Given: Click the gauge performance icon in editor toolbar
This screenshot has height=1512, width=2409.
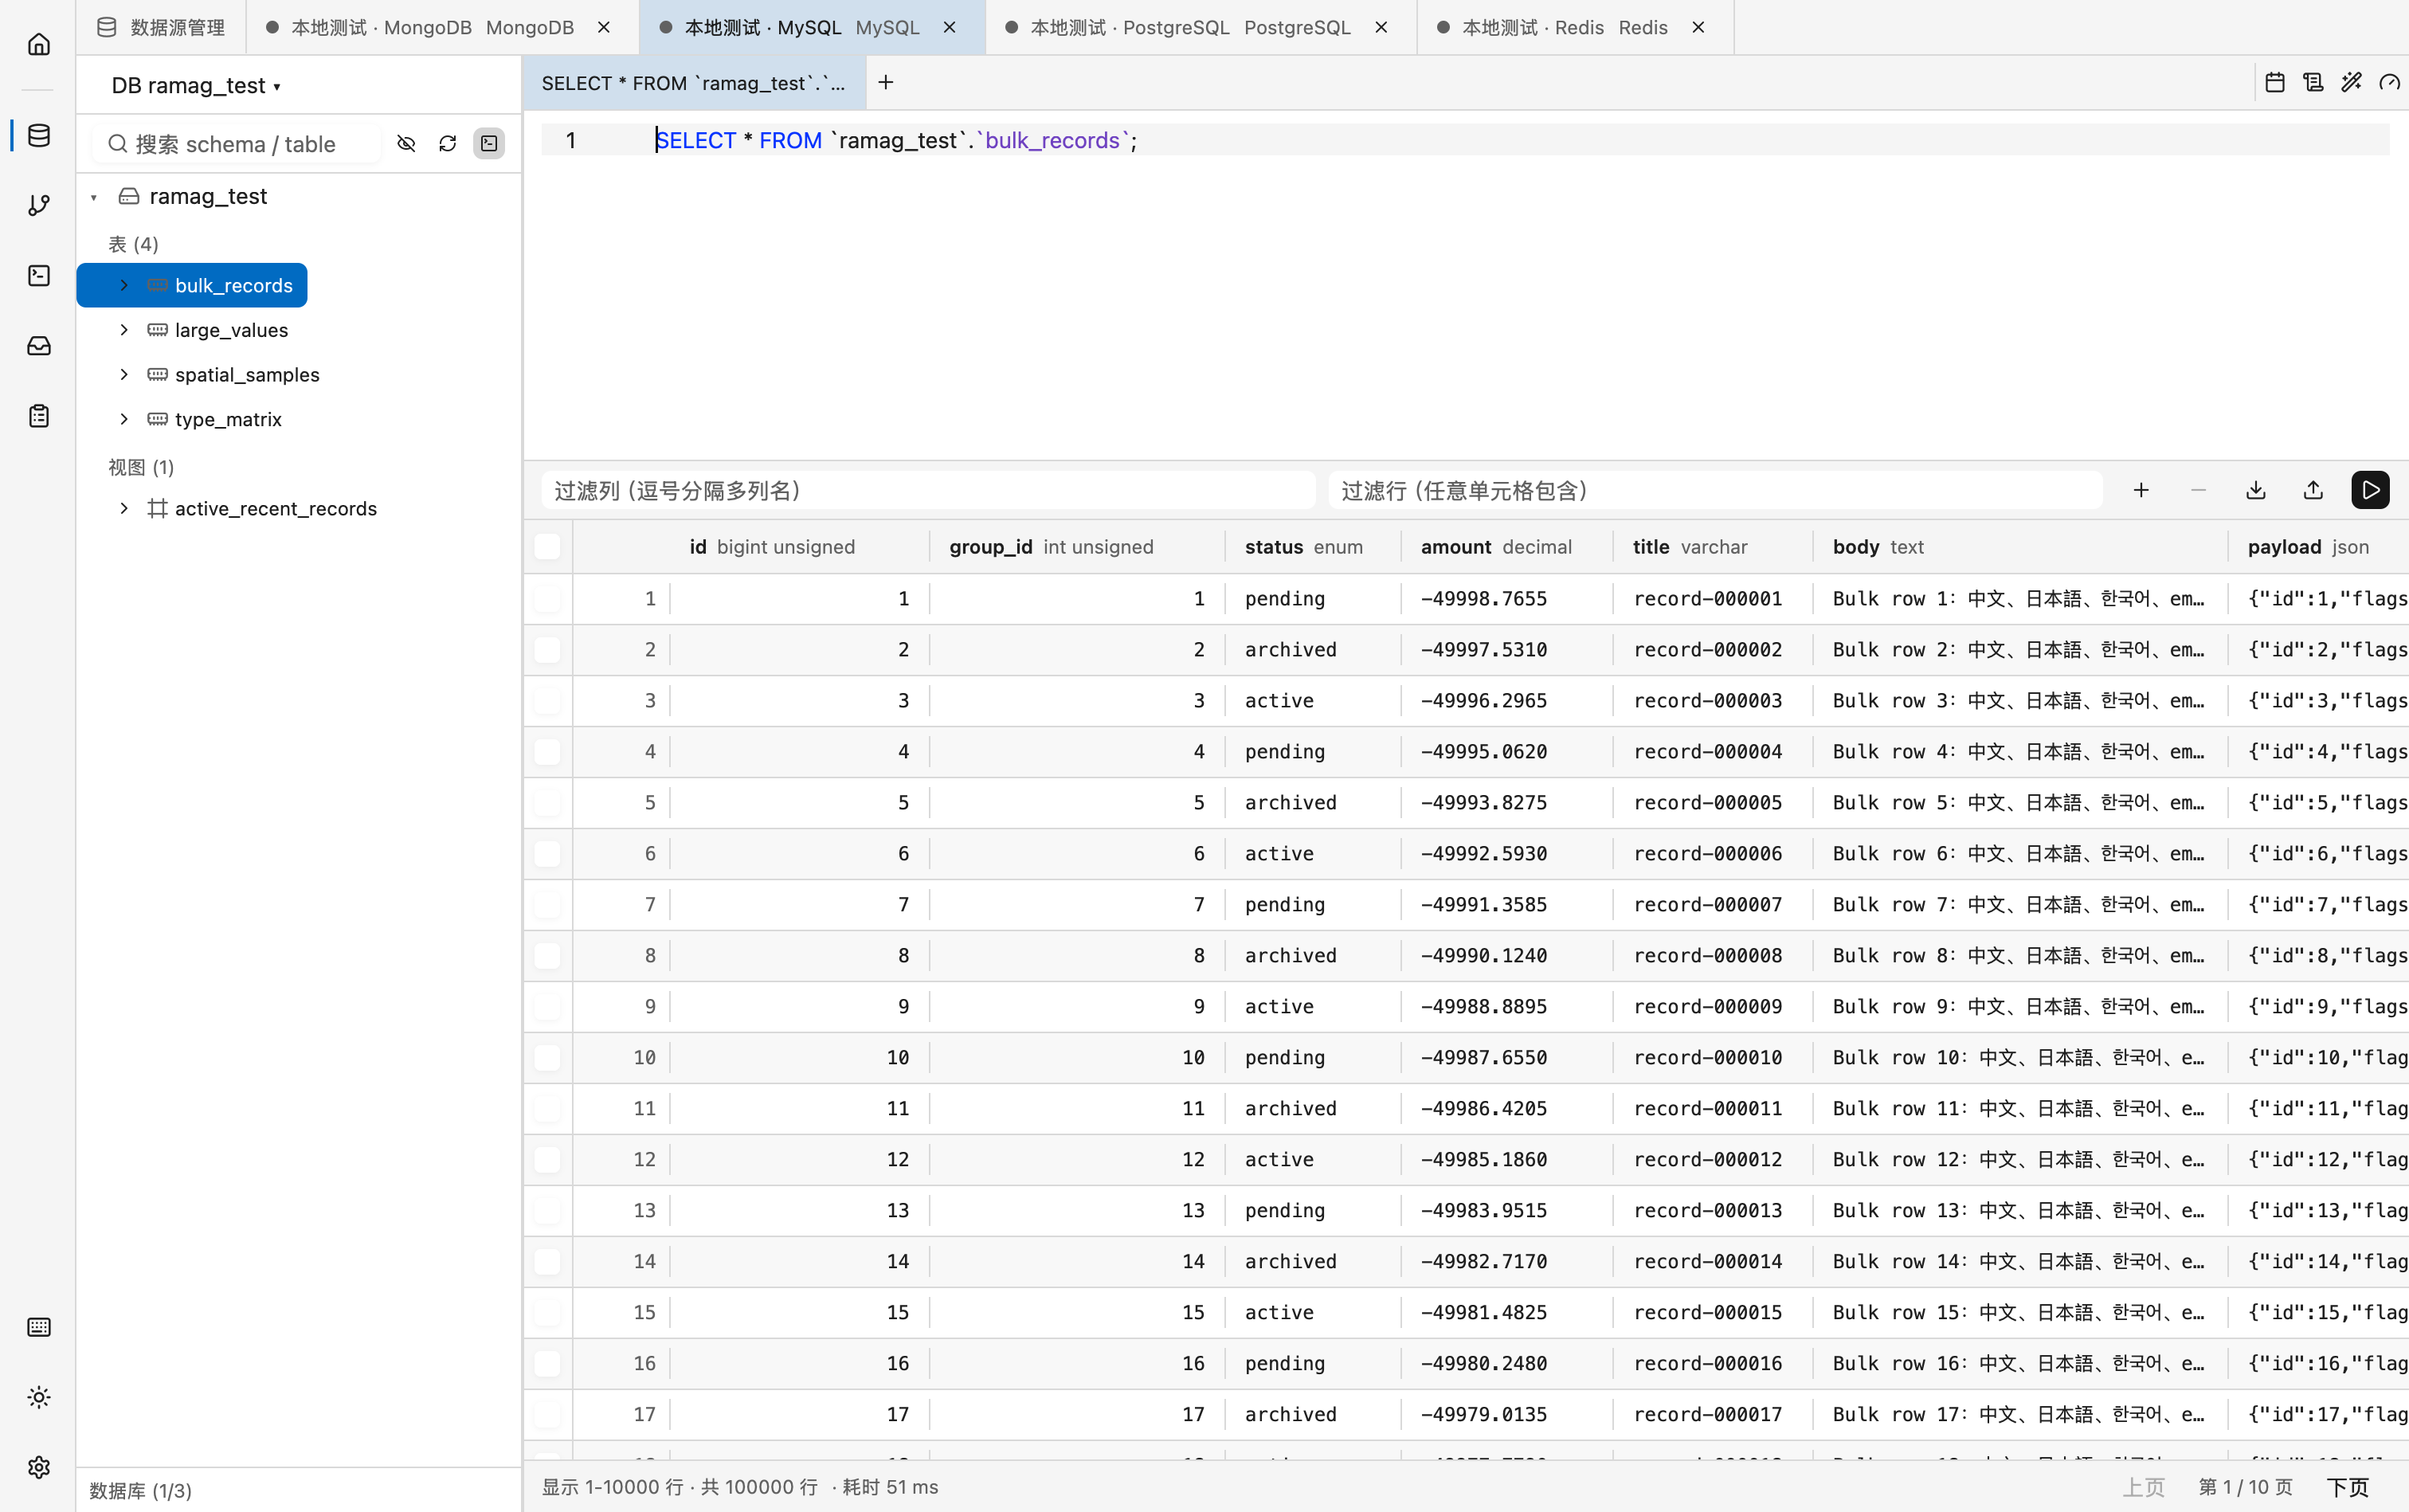Looking at the screenshot, I should point(2389,83).
